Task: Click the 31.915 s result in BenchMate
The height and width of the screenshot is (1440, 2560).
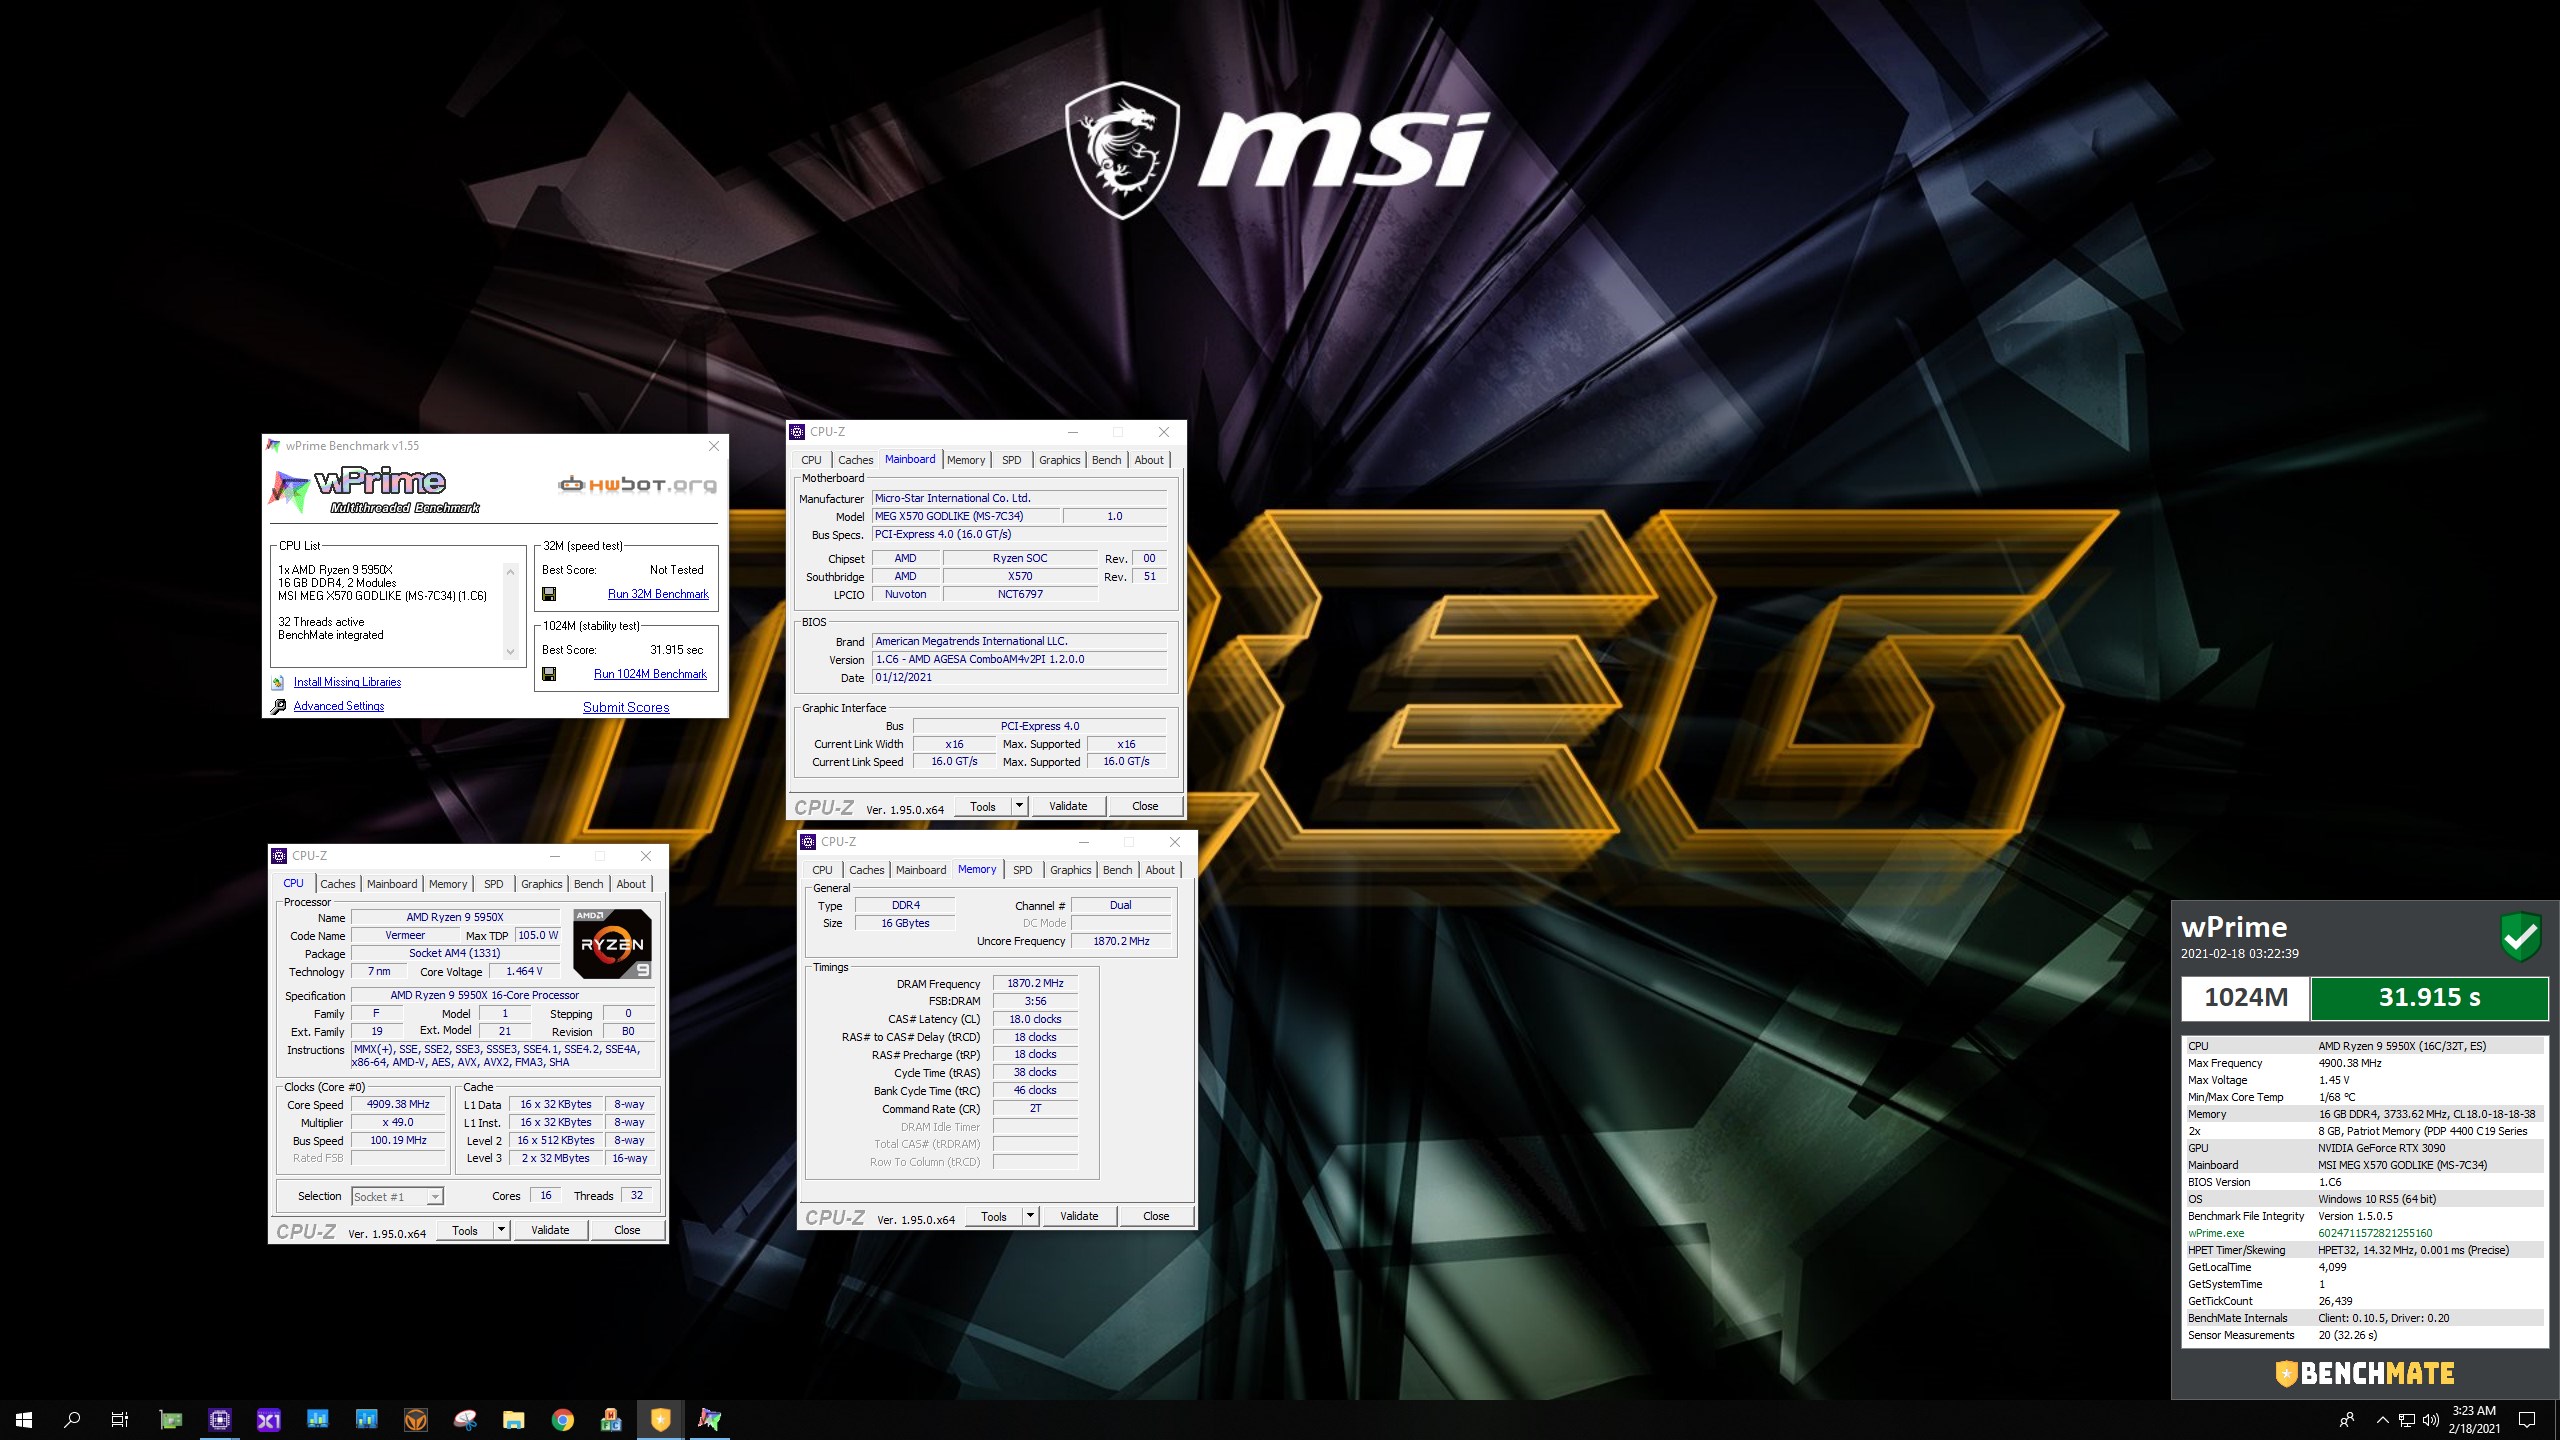Action: pos(2429,997)
